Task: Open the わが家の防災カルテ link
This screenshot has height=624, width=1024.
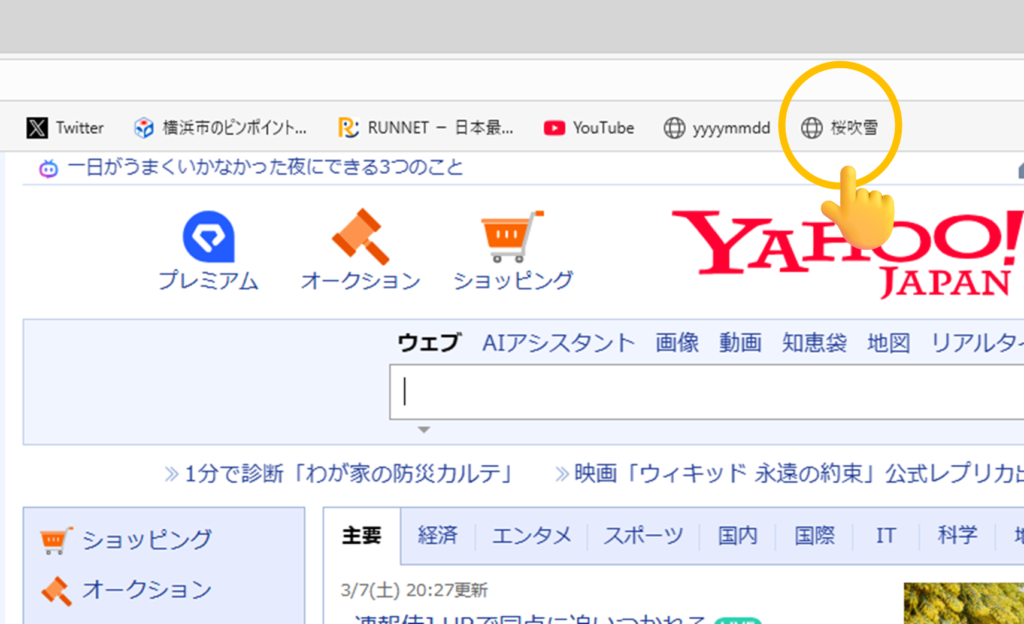Action: pos(349,473)
